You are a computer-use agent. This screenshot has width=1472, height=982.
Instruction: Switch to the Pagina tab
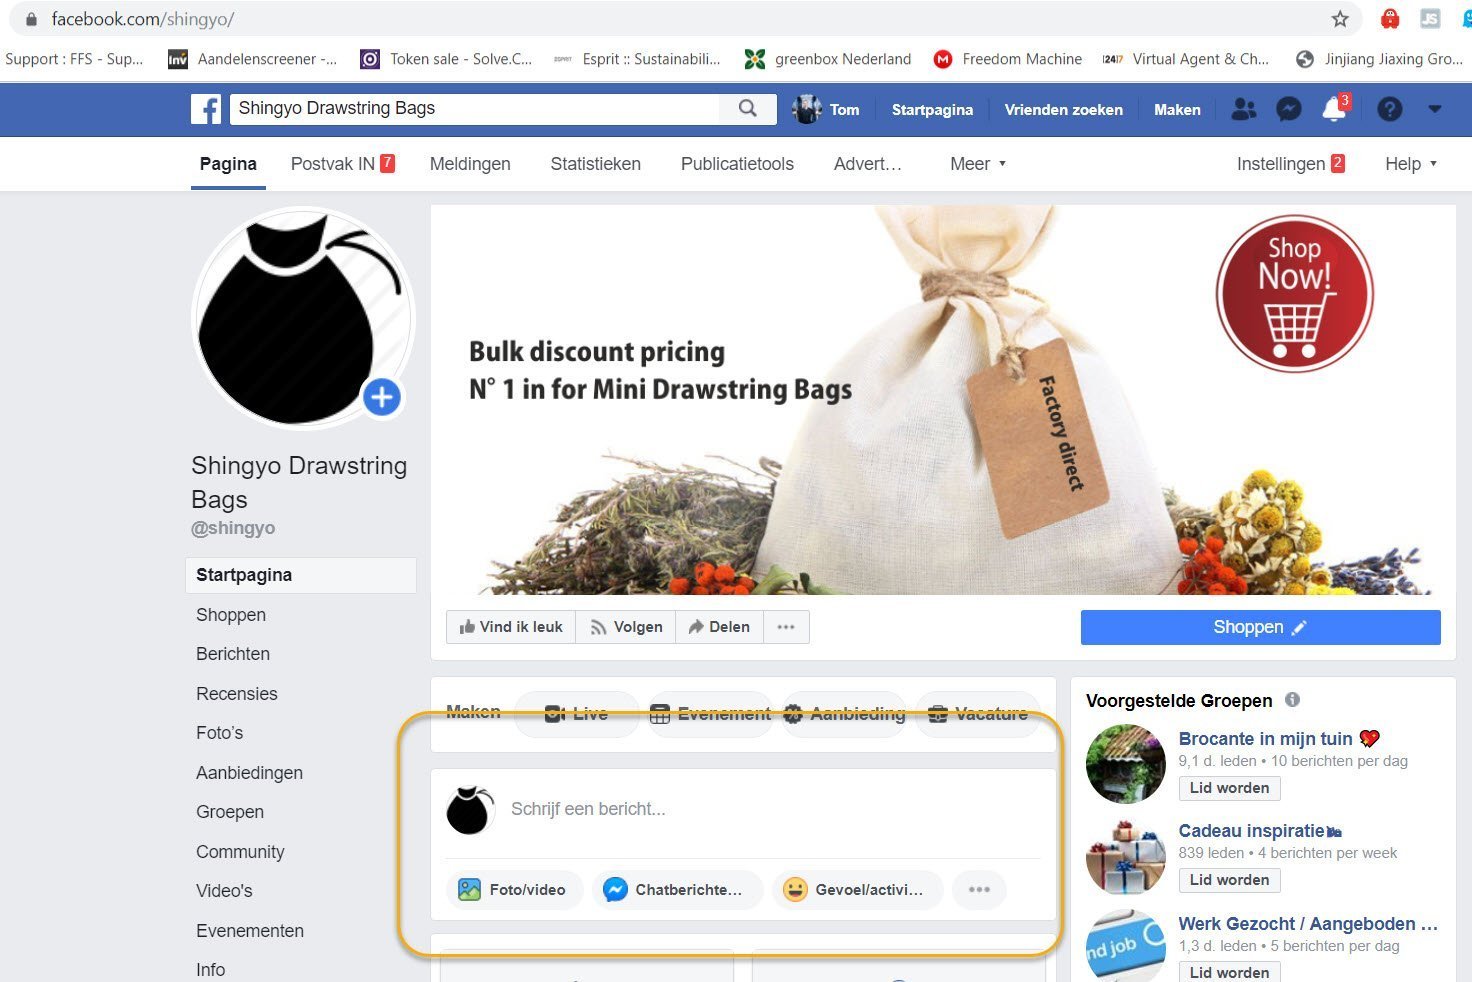click(x=228, y=164)
